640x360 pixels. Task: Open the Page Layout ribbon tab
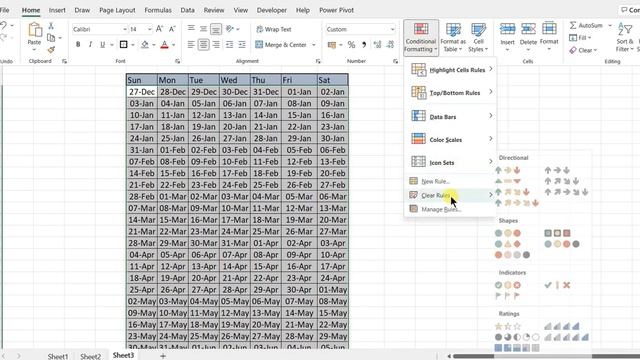pyautogui.click(x=117, y=10)
